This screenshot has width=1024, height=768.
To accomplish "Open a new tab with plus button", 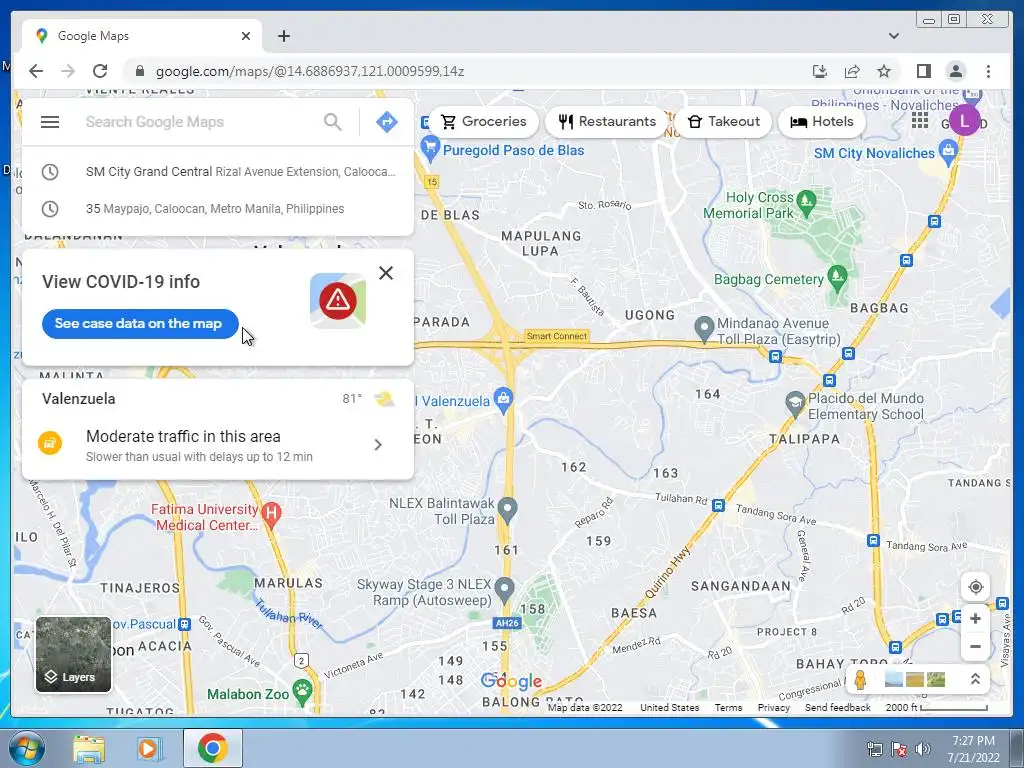I will pos(283,36).
